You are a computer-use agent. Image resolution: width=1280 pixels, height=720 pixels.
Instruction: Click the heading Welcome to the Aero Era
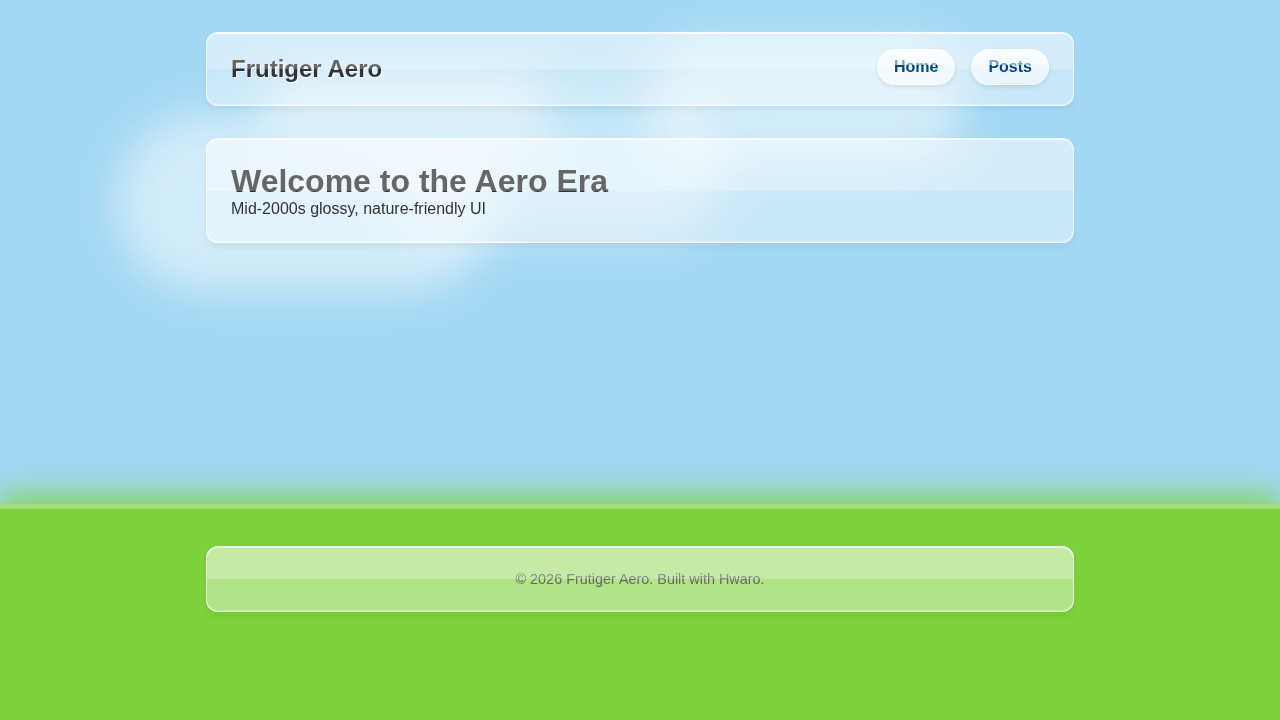pos(419,181)
